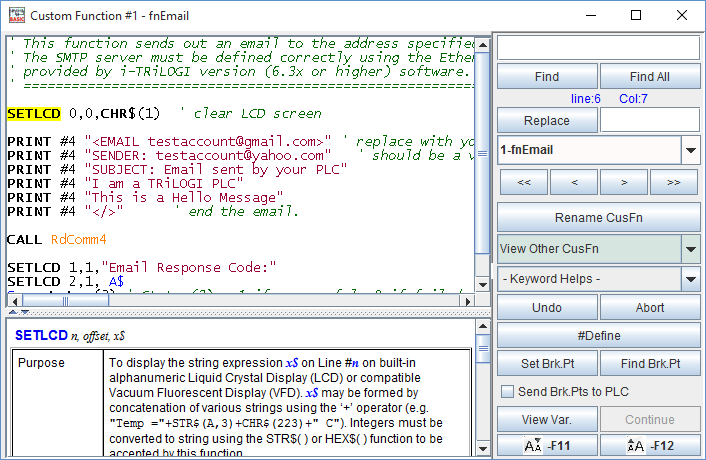
Task: Click the 'clear LCD screen' comment
Action: [251, 113]
